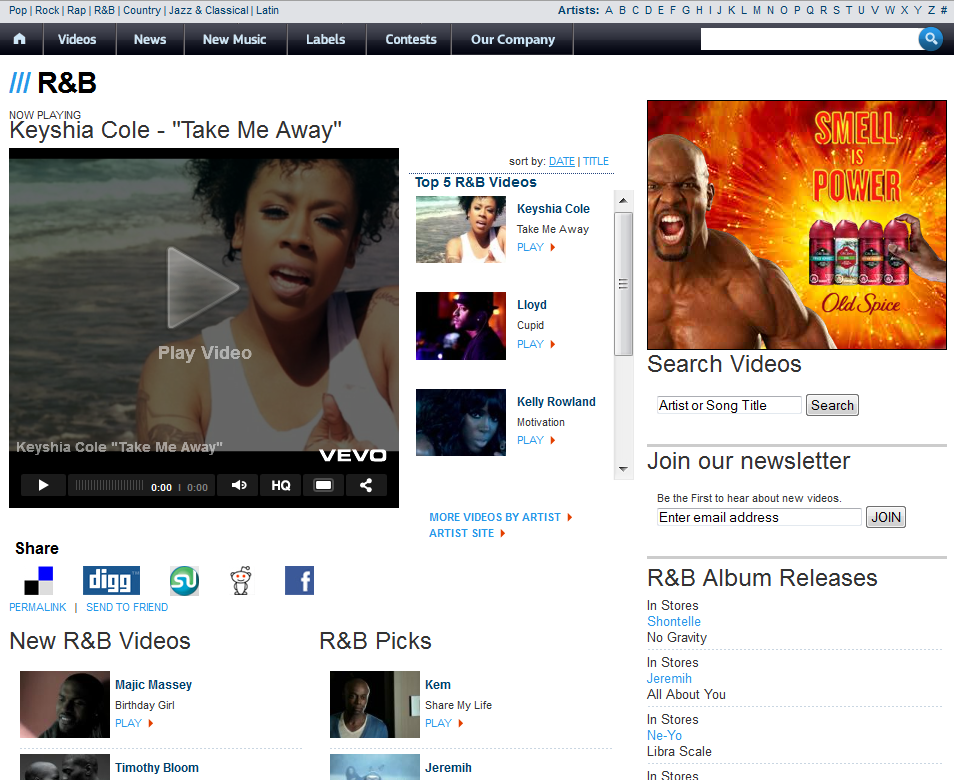
Task: Open Jeremih link in Album Releases
Action: [669, 678]
